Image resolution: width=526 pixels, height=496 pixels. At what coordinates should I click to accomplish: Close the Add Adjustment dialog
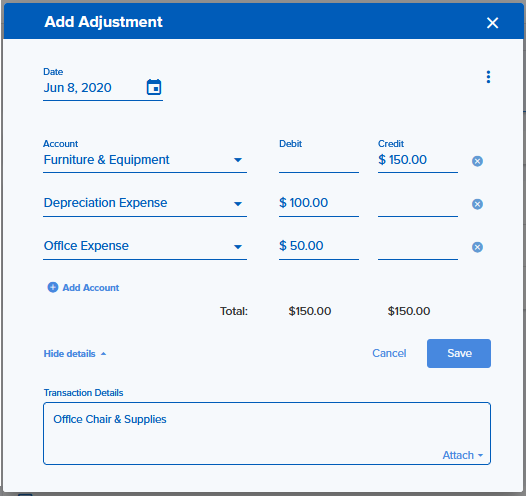click(x=492, y=23)
